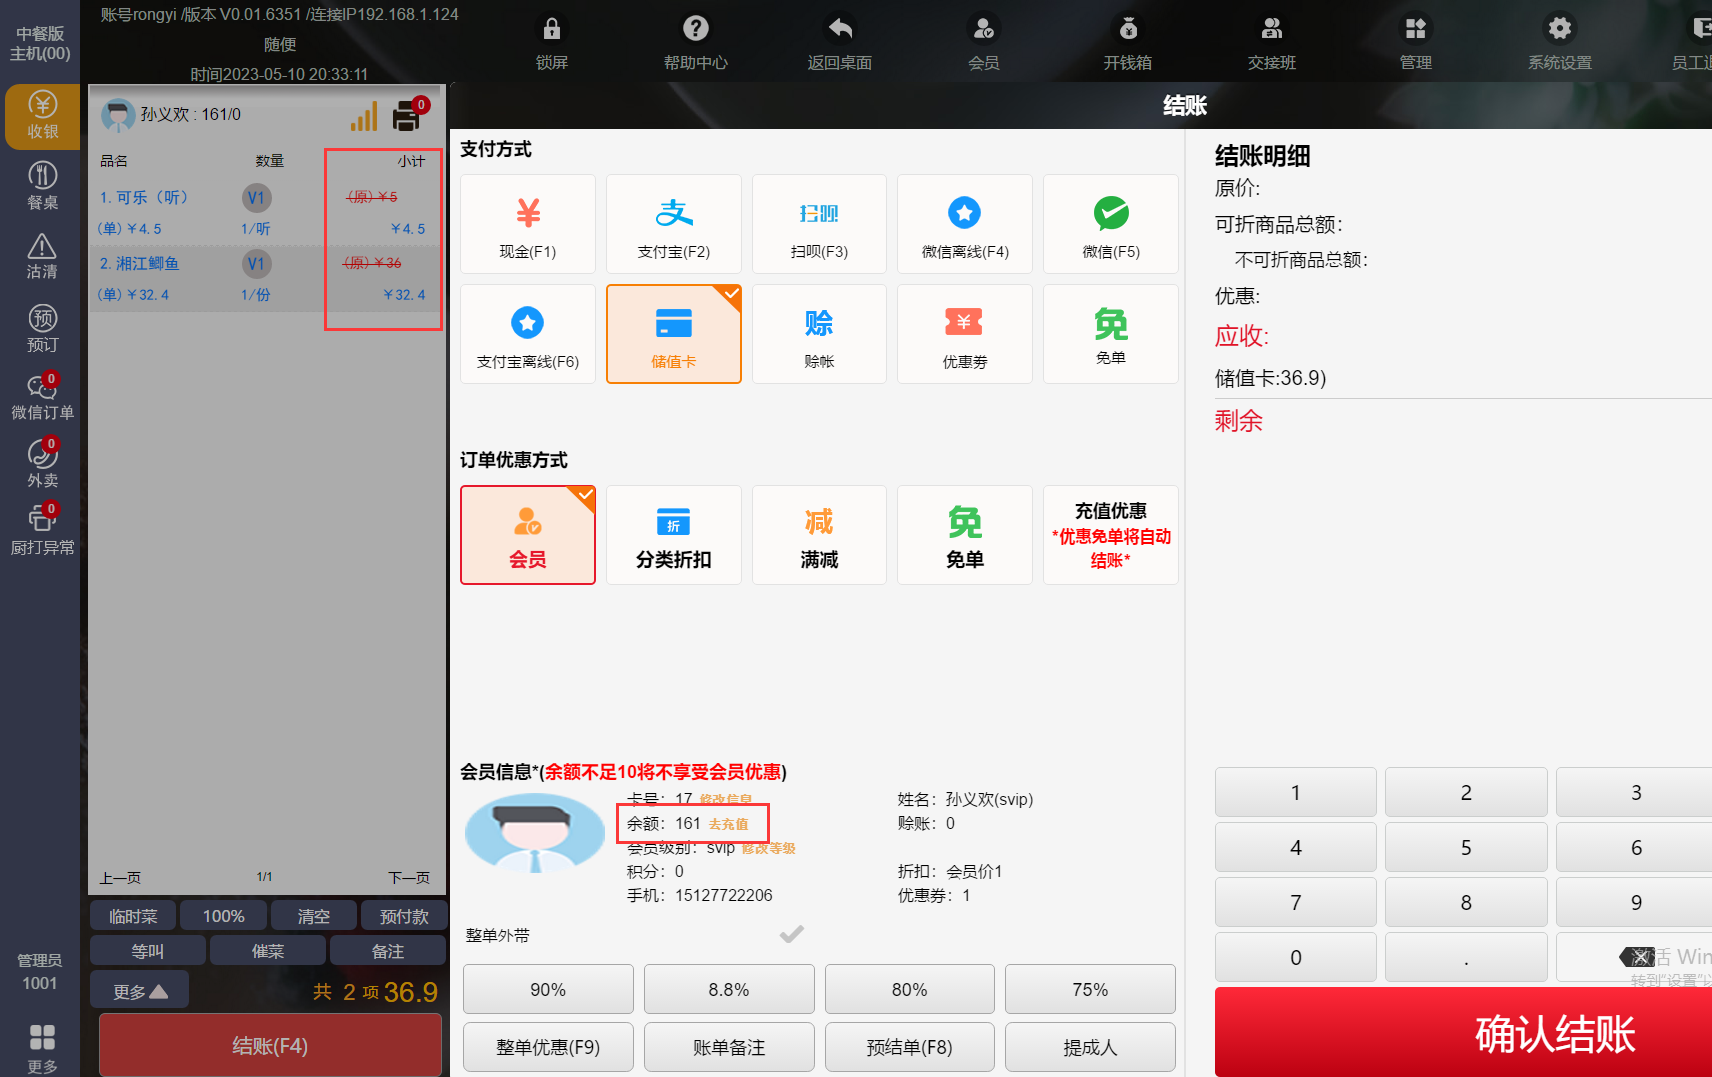Choose WeChat (F5) payment option

pyautogui.click(x=1110, y=224)
